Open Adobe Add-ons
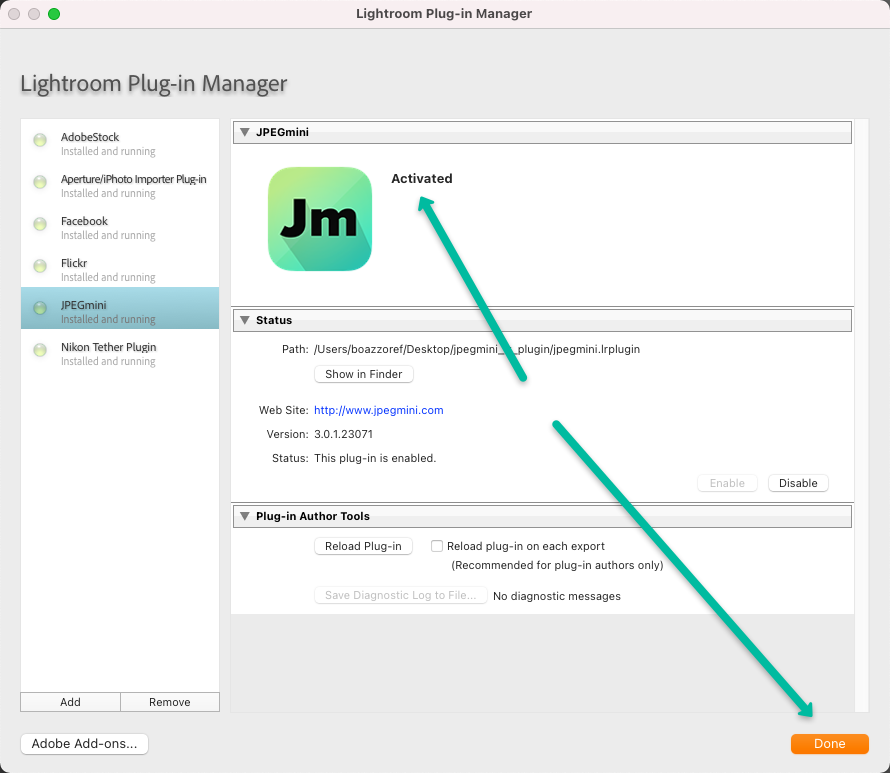 (85, 743)
